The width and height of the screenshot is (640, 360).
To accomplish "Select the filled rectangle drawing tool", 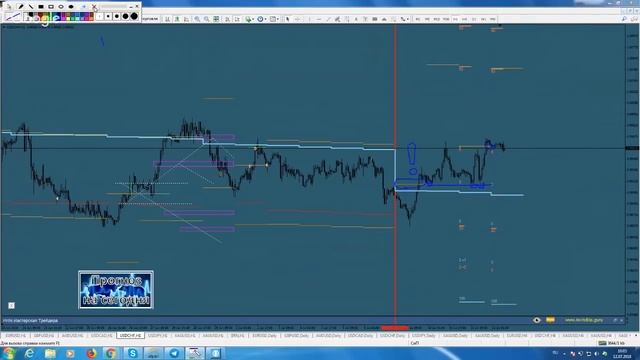I will (41, 7).
